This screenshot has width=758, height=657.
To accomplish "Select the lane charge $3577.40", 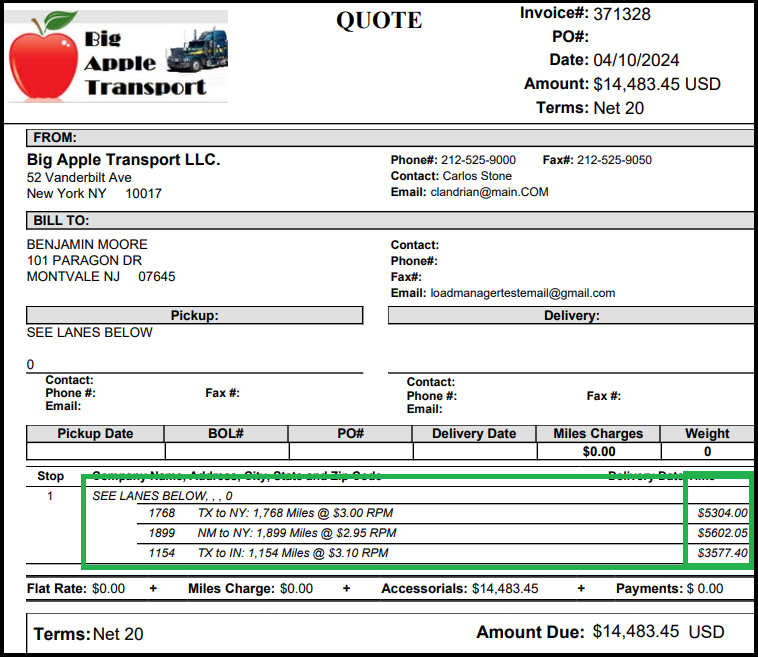I will (x=722, y=553).
